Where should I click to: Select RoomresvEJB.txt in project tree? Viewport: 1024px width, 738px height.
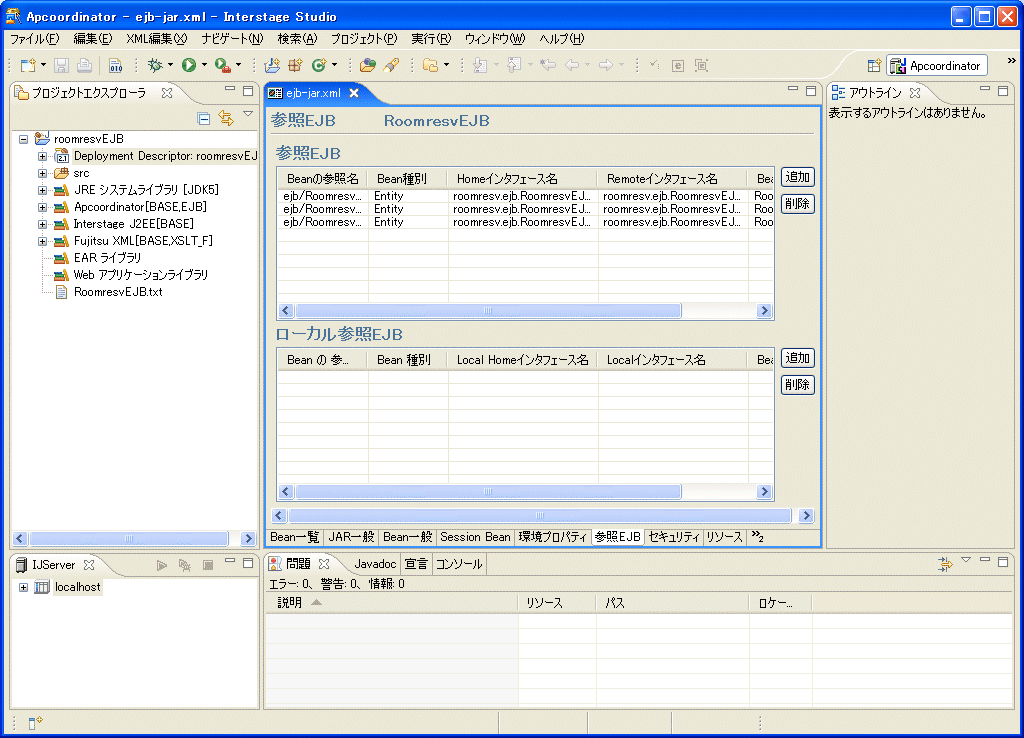coord(117,292)
